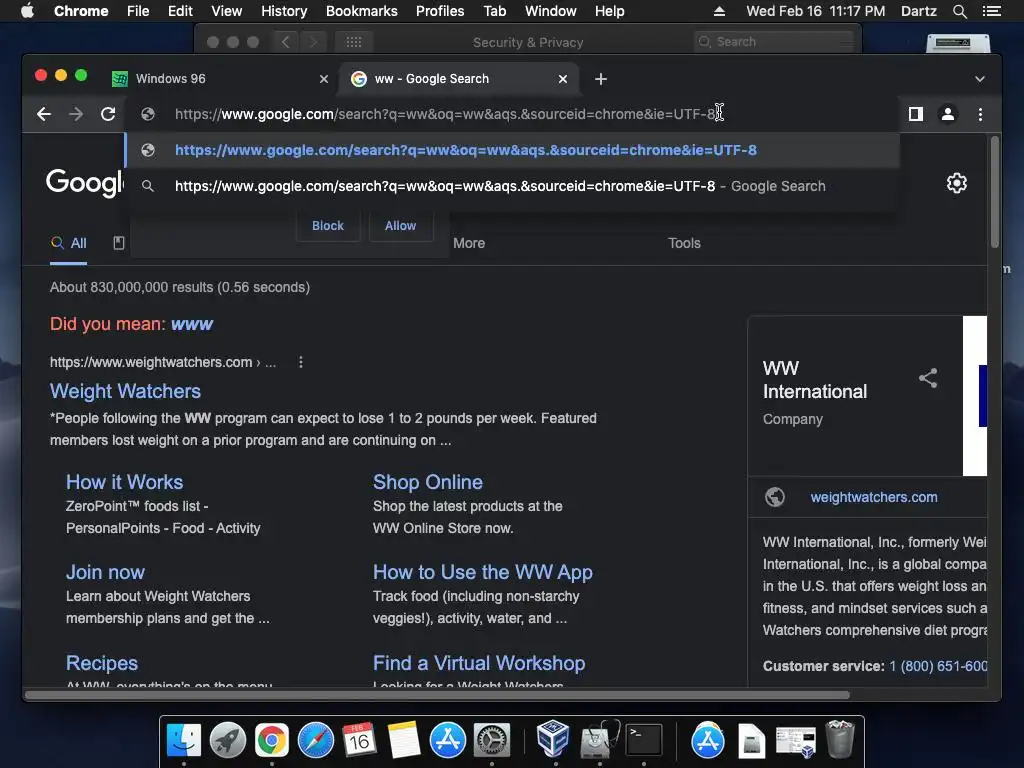Open the Tab menu
The height and width of the screenshot is (768, 1024).
point(494,11)
